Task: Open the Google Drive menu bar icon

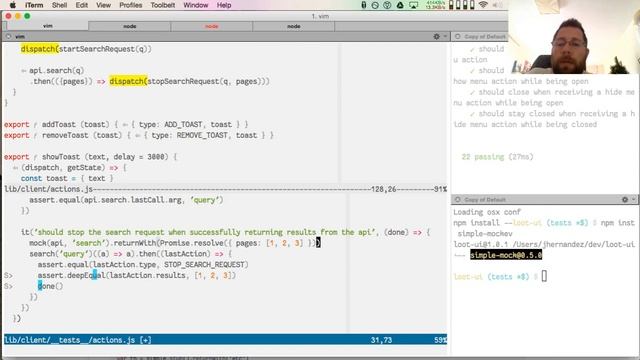Action: point(400,5)
